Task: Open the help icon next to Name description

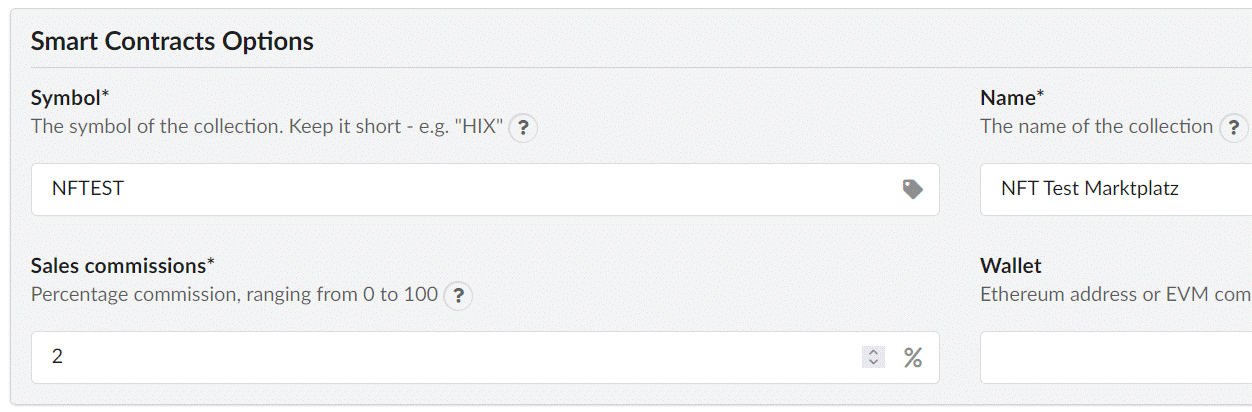Action: tap(1235, 128)
